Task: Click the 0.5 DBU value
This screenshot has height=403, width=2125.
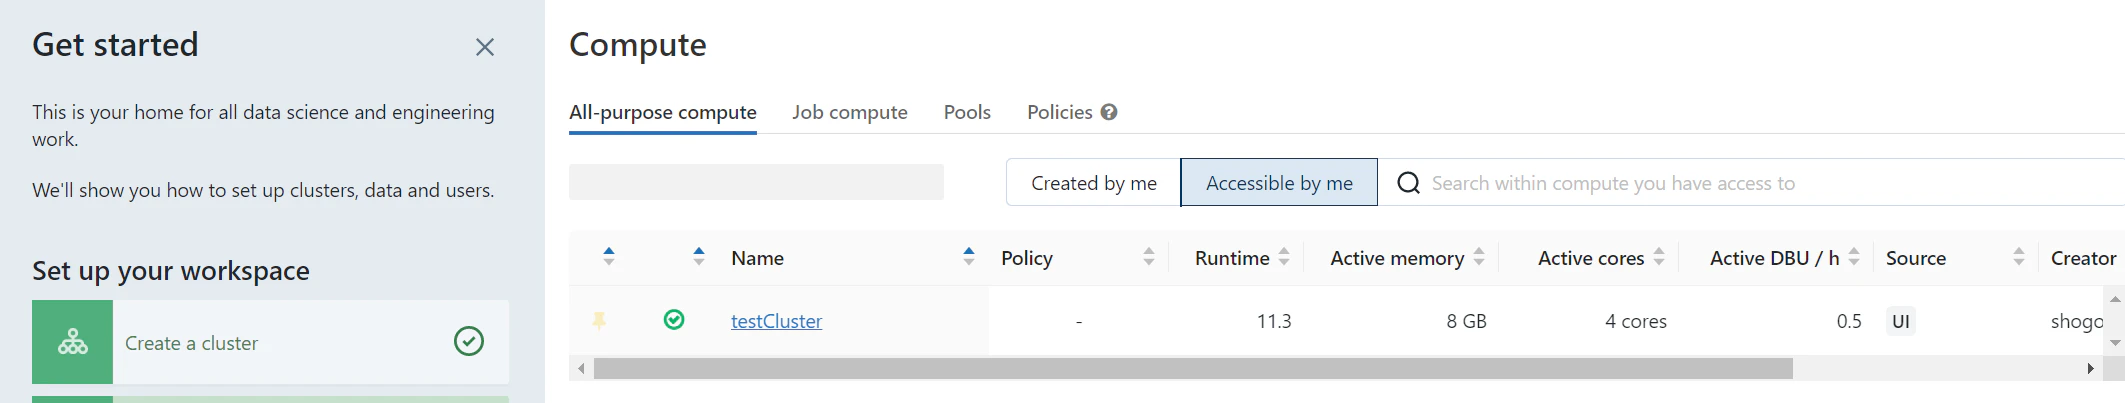Action: click(x=1849, y=321)
